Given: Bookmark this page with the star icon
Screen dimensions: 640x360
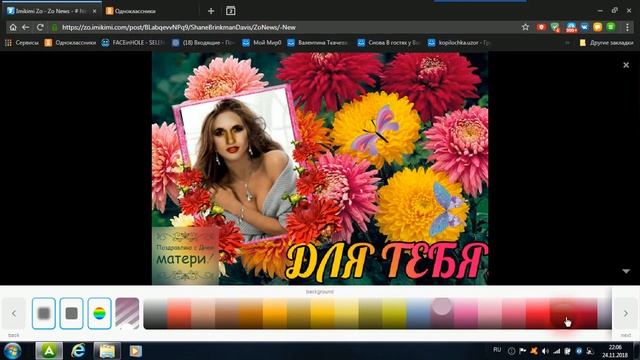Looking at the screenshot, I should (x=525, y=27).
